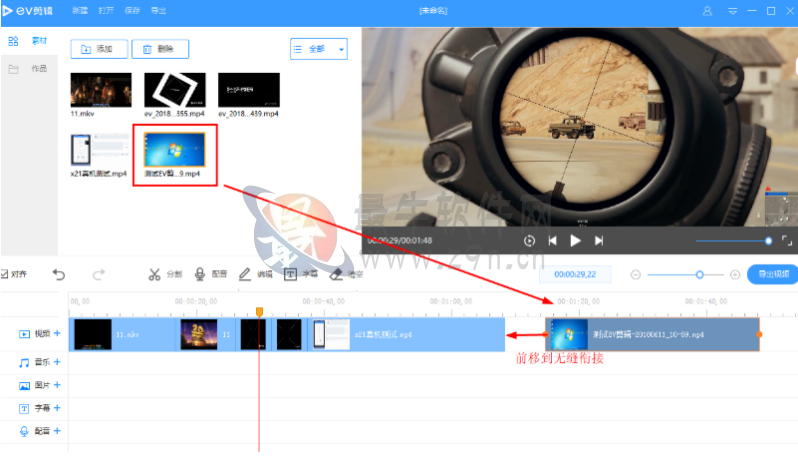This screenshot has height=467, width=798.
Task: Click the 00:01:20,00 ruler timestamp
Action: click(x=579, y=301)
